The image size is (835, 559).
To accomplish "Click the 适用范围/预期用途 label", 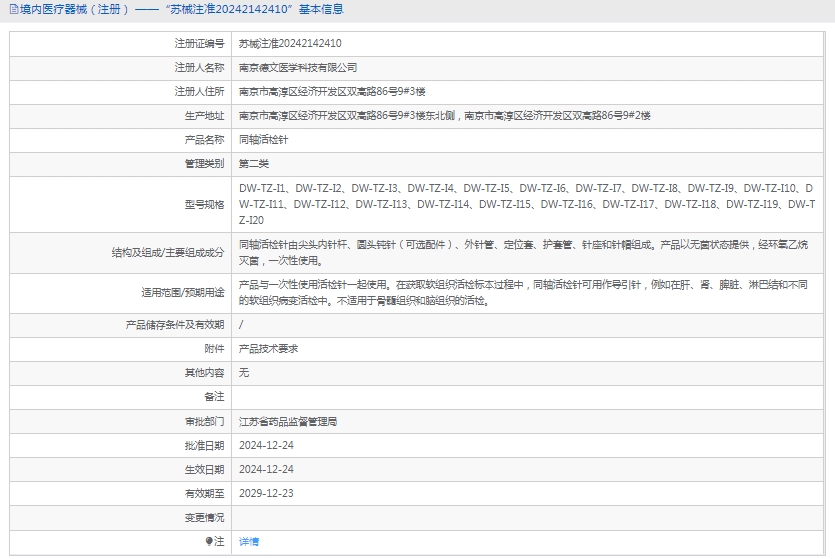I will pos(183,293).
